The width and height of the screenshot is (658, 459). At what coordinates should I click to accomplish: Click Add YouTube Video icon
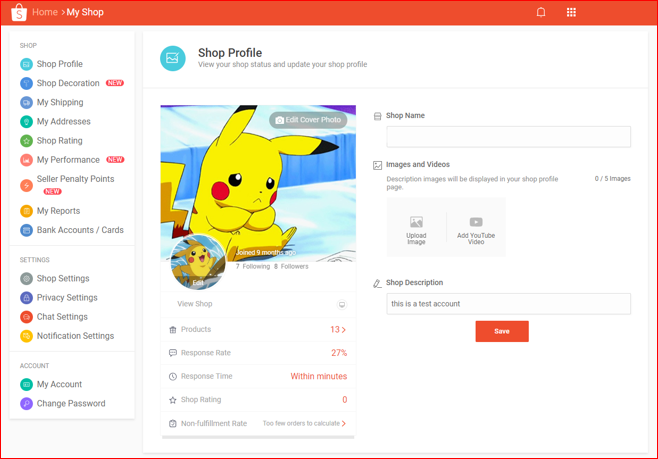tap(476, 223)
